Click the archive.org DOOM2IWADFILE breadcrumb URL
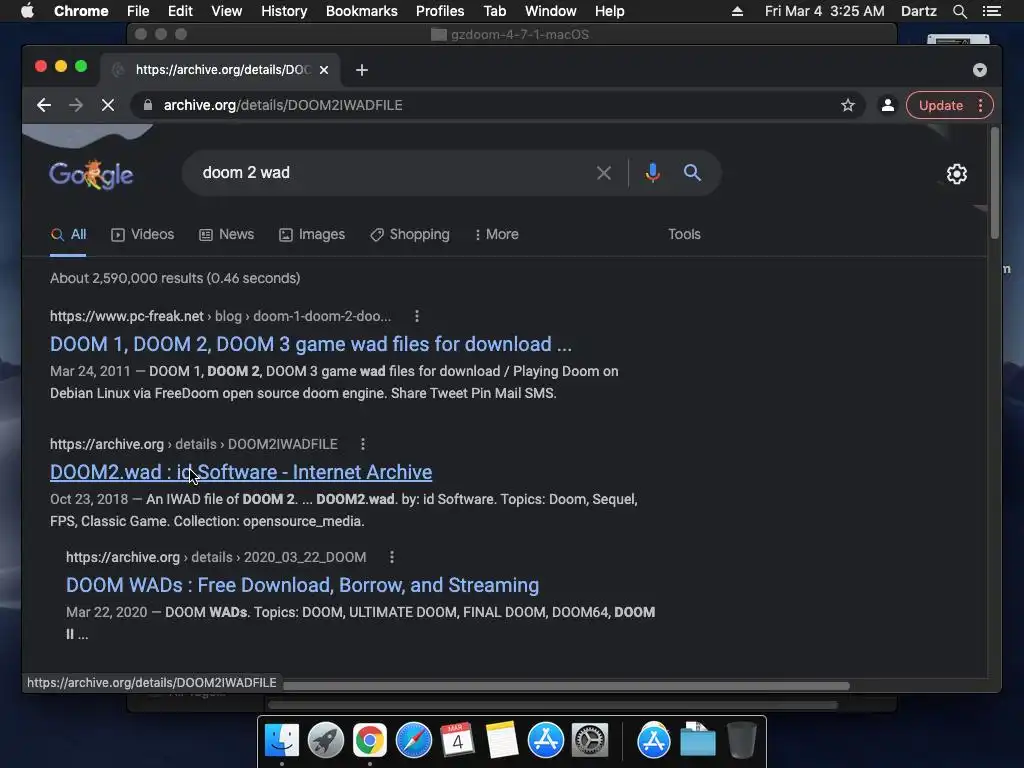The height and width of the screenshot is (768, 1024). click(194, 444)
